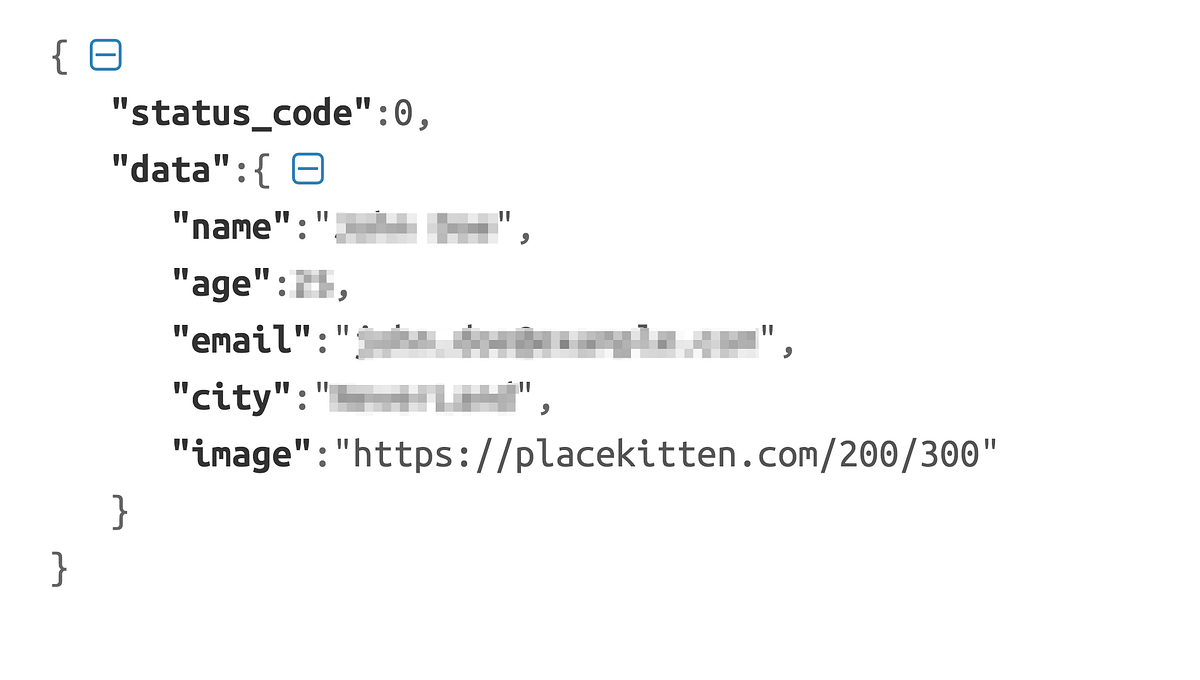This screenshot has width=1200, height=680.
Task: Click the opening brace after "data"
Action: point(262,171)
